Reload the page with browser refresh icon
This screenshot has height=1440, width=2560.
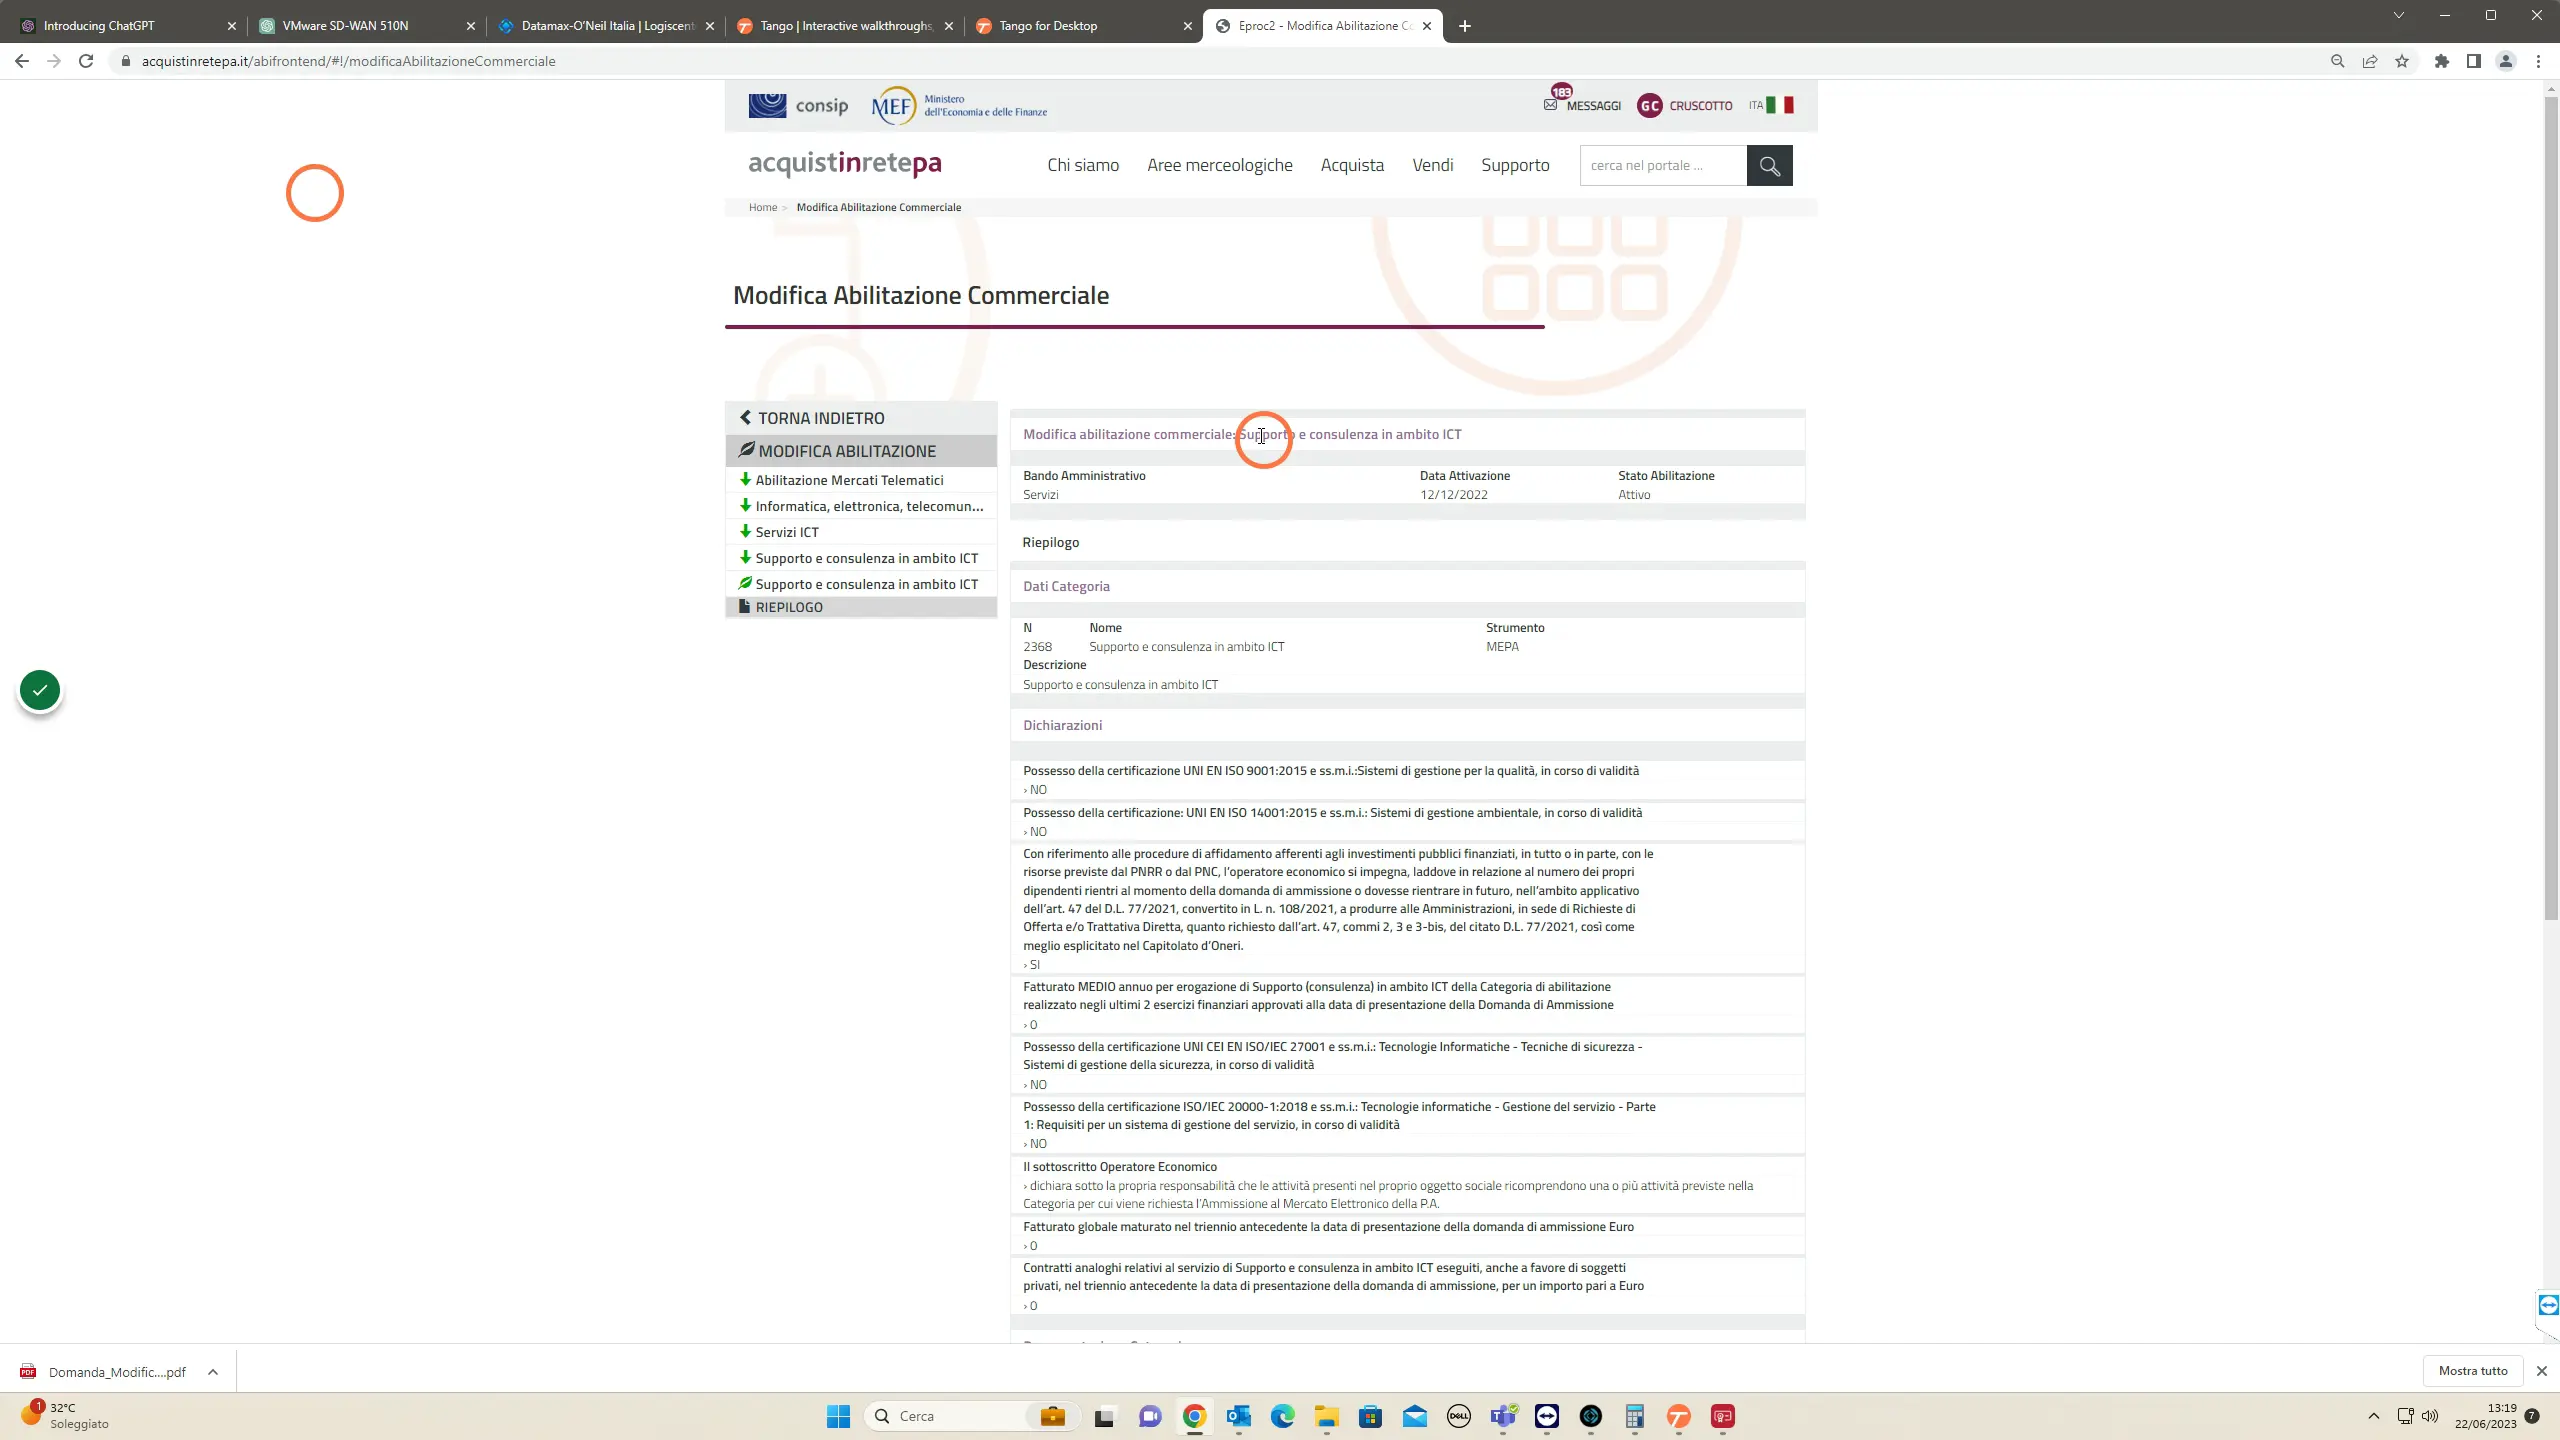[x=86, y=61]
